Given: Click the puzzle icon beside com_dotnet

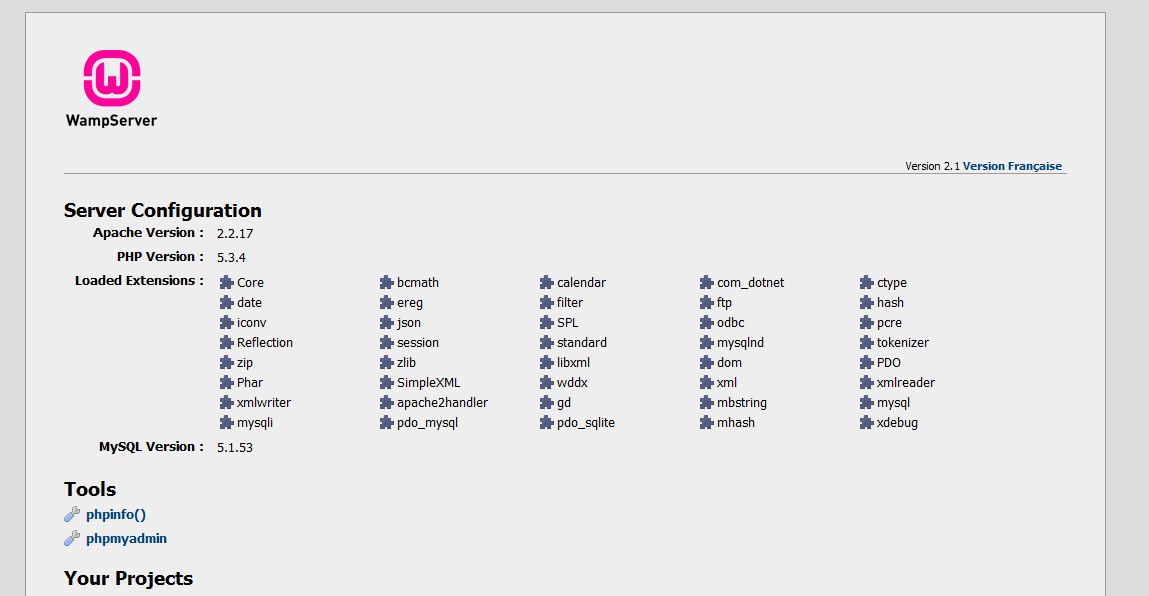Looking at the screenshot, I should (x=706, y=282).
